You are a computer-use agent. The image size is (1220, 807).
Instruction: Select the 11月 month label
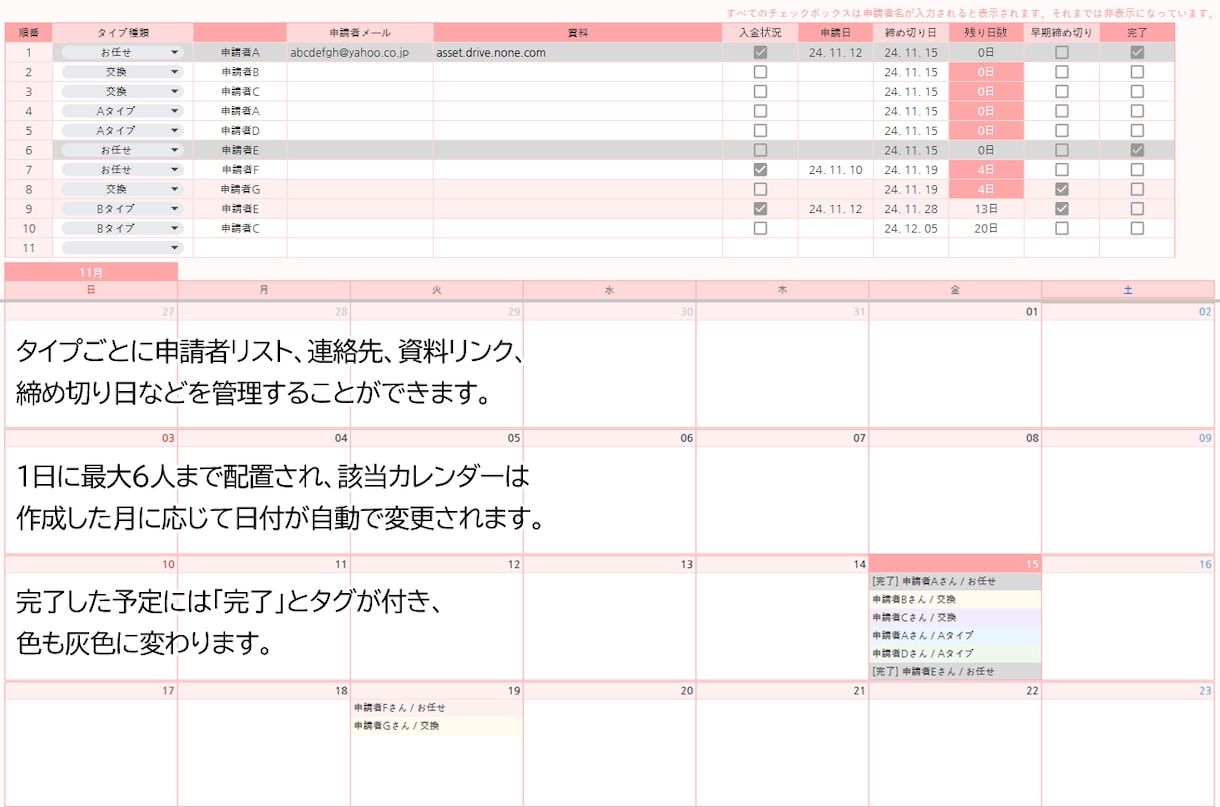pos(91,271)
